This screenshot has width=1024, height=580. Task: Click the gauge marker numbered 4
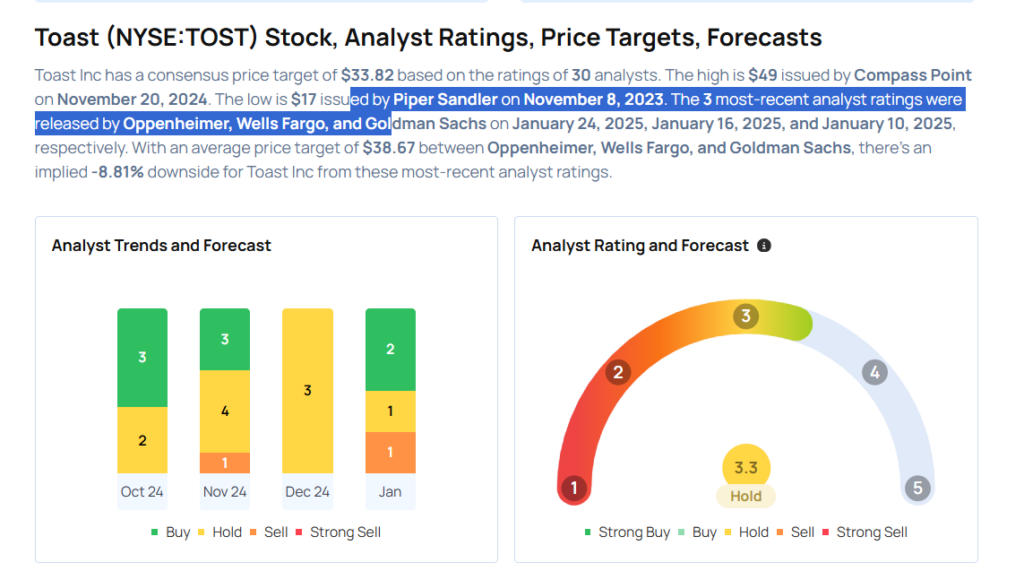point(874,373)
